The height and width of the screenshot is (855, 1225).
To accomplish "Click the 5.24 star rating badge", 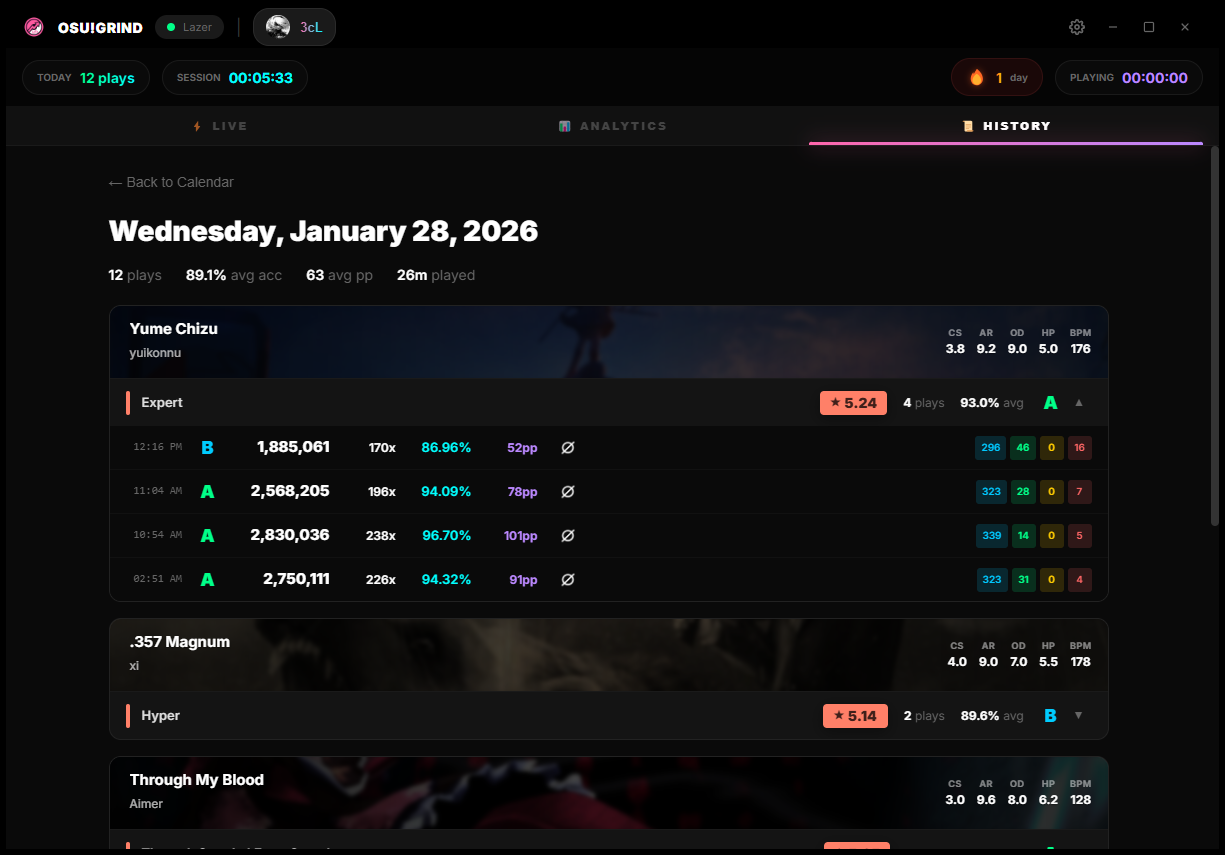I will coord(852,403).
